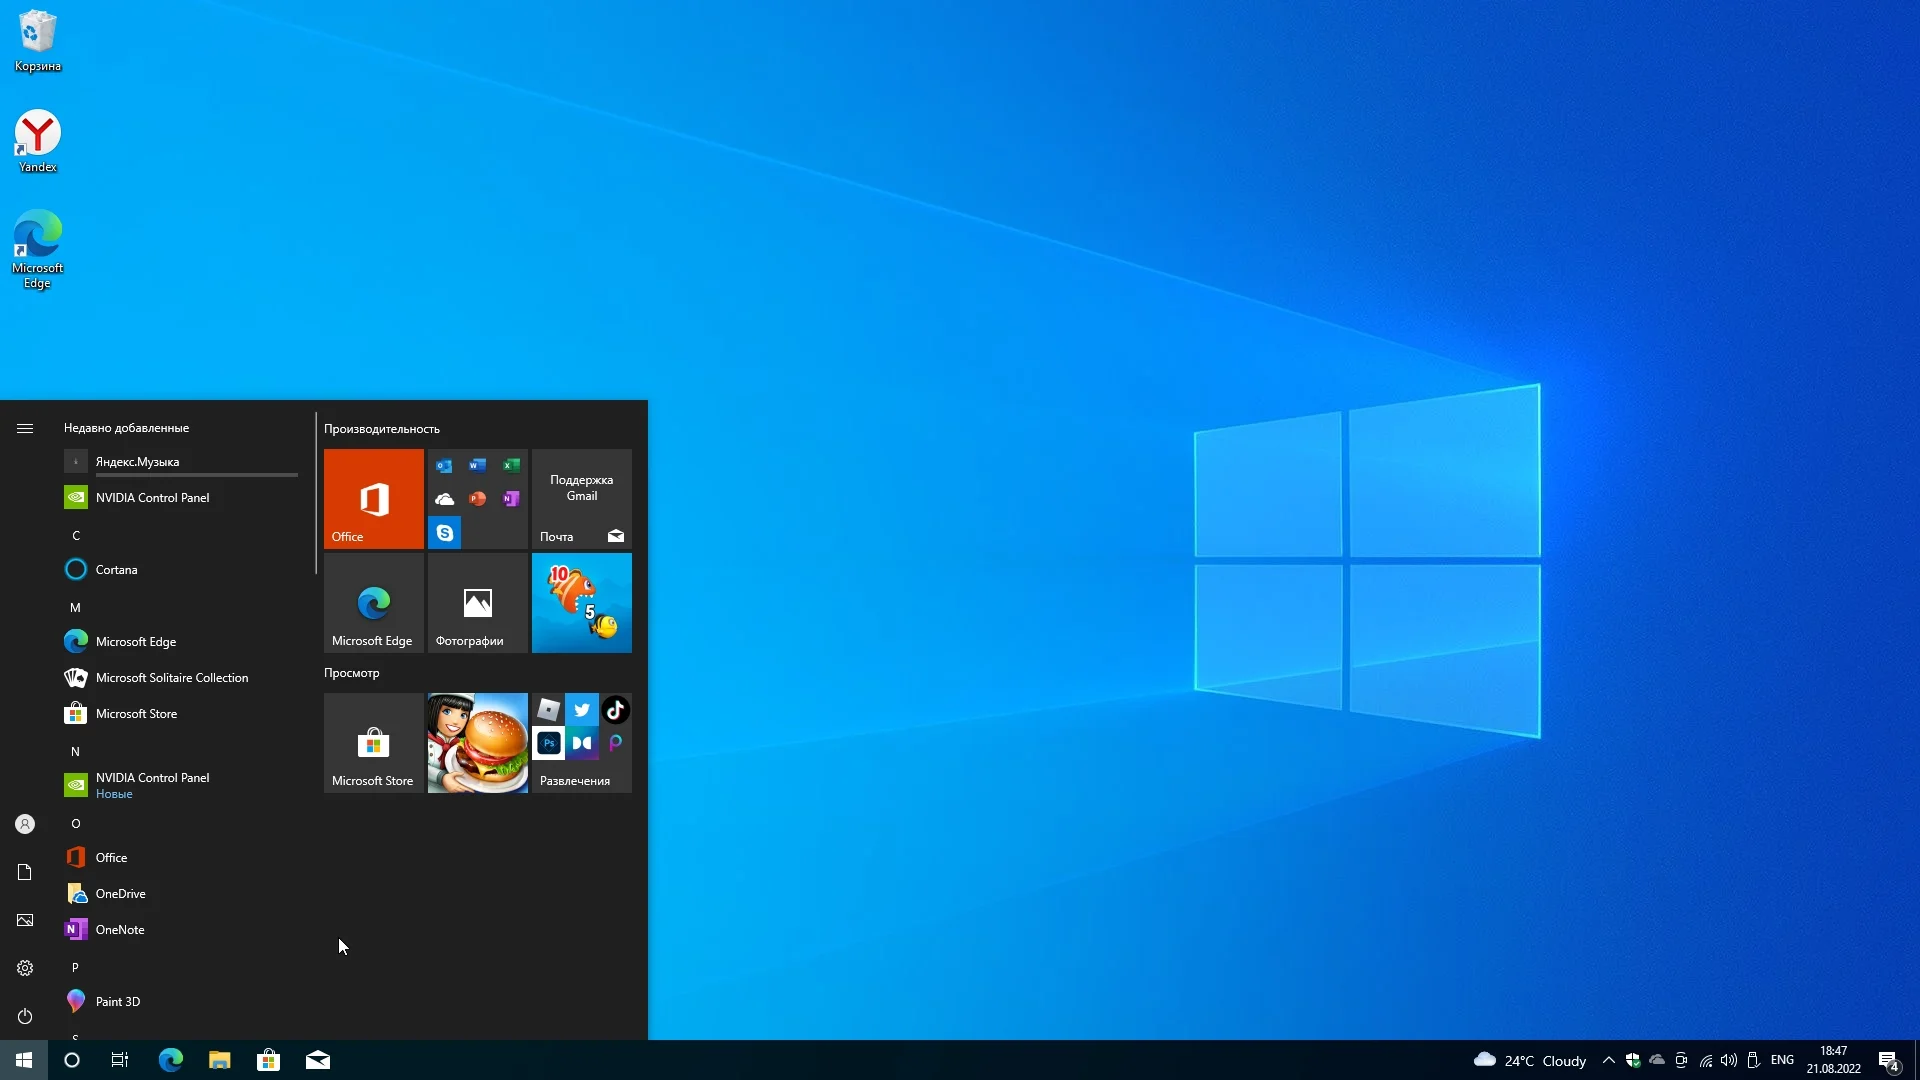
Task: Click letter O section header
Action: [75, 824]
